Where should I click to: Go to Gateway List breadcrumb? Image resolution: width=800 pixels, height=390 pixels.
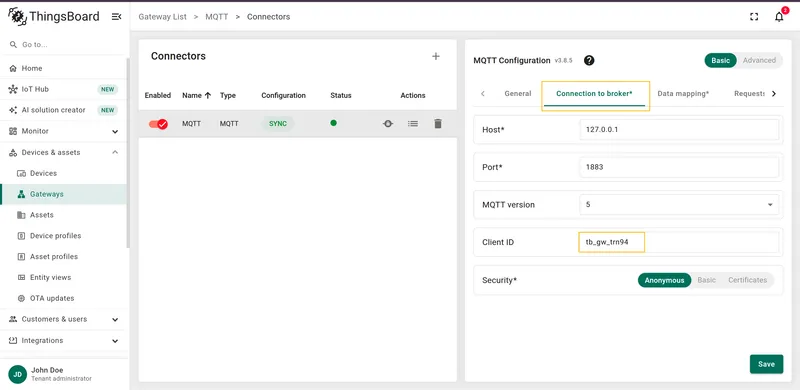tap(162, 17)
